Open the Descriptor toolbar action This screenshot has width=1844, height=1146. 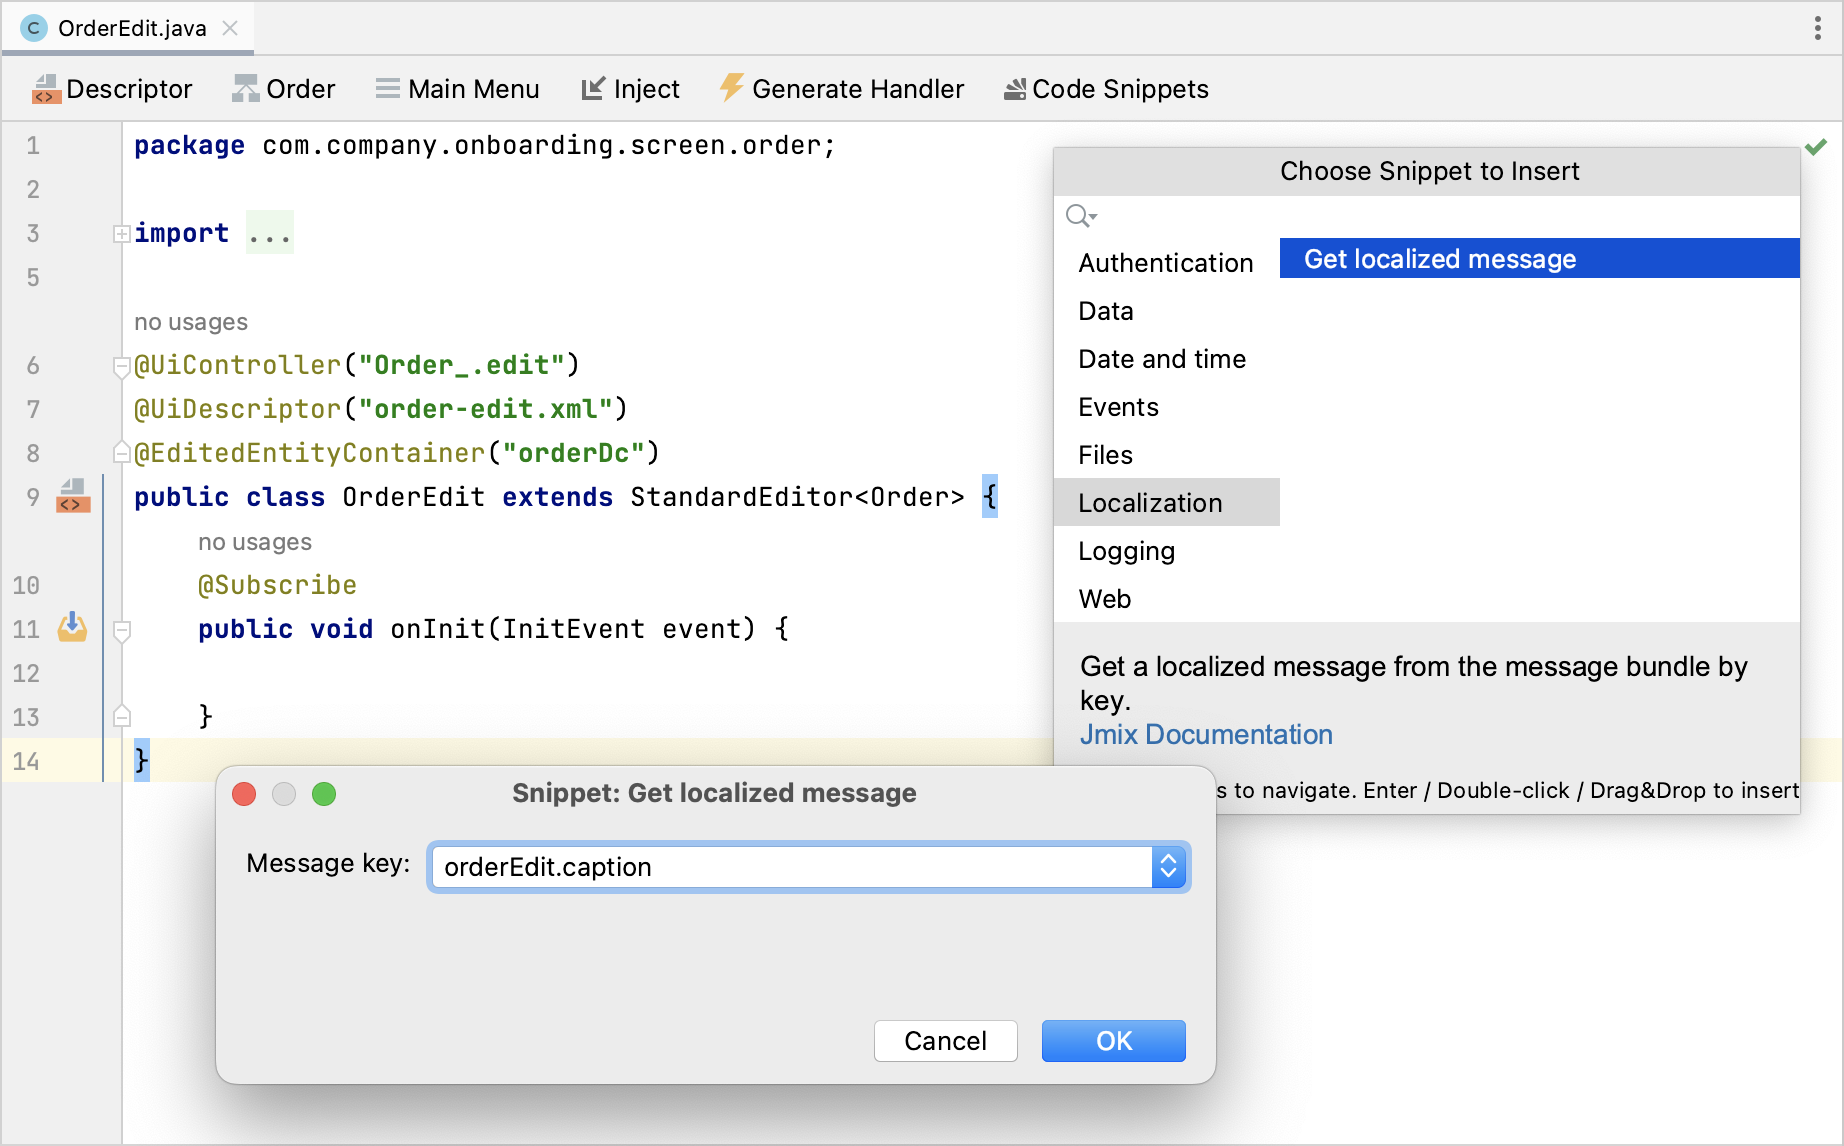pyautogui.click(x=112, y=89)
